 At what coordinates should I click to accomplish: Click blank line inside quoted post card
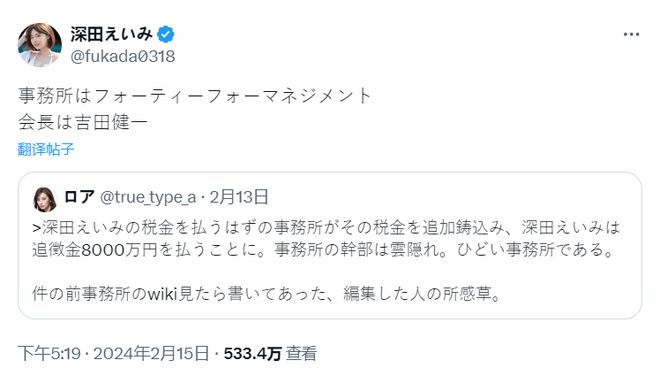pyautogui.click(x=330, y=272)
